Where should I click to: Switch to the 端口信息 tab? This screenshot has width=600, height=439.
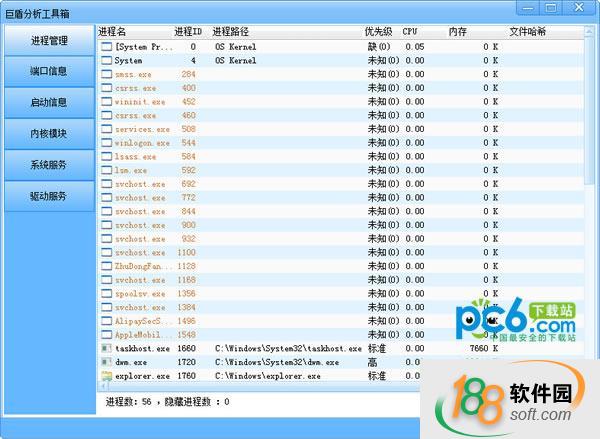[x=49, y=72]
